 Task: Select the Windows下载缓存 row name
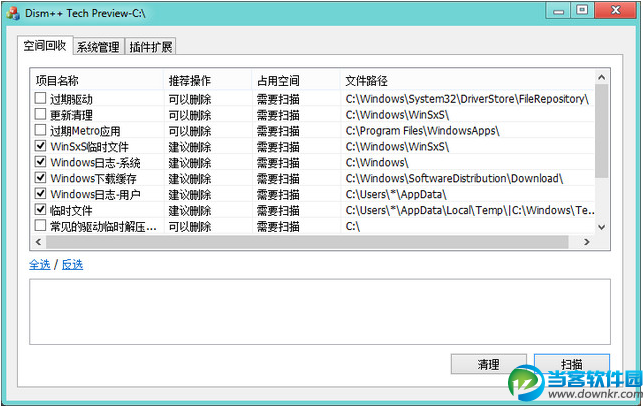click(x=93, y=179)
